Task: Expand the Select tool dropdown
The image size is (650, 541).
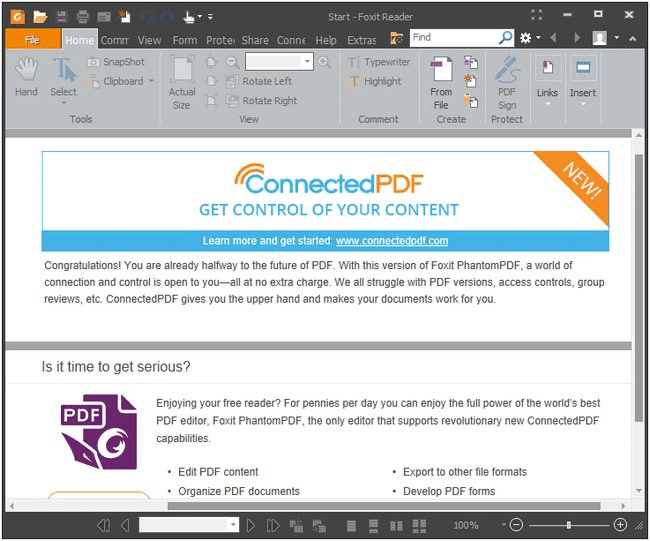Action: click(63, 104)
